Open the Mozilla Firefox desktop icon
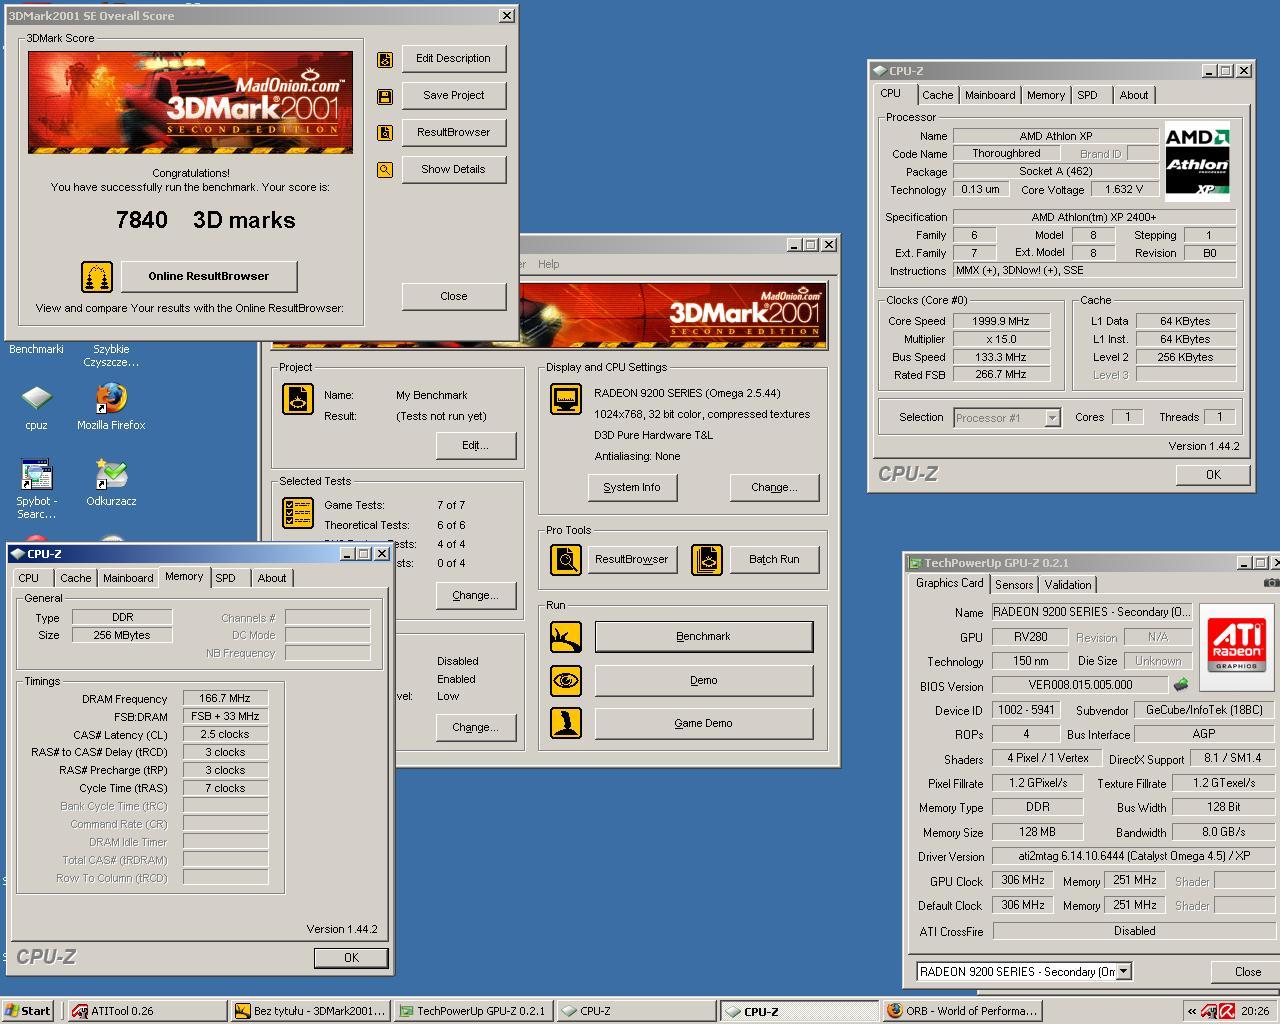 (x=111, y=408)
